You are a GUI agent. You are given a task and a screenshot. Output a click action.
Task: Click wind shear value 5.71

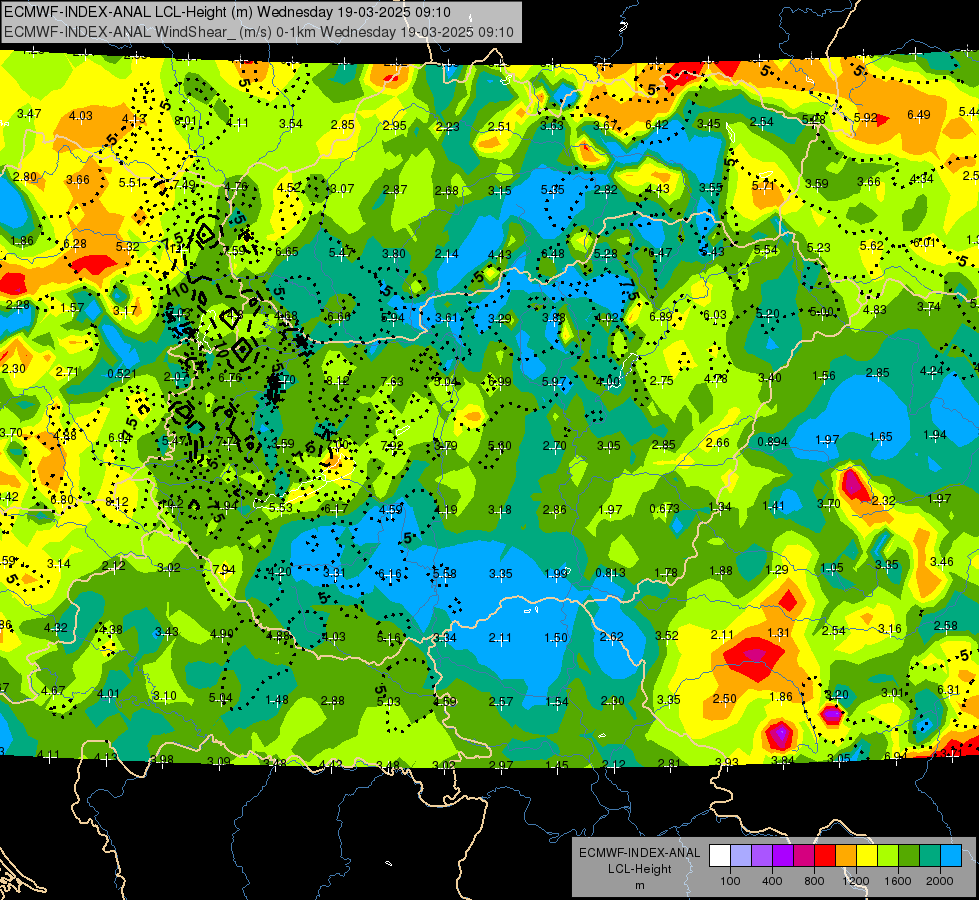click(763, 185)
